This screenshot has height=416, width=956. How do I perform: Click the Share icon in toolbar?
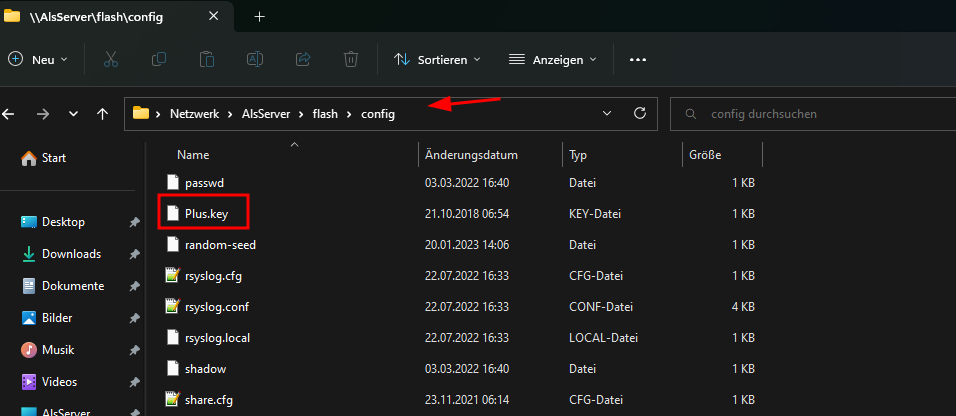point(303,59)
